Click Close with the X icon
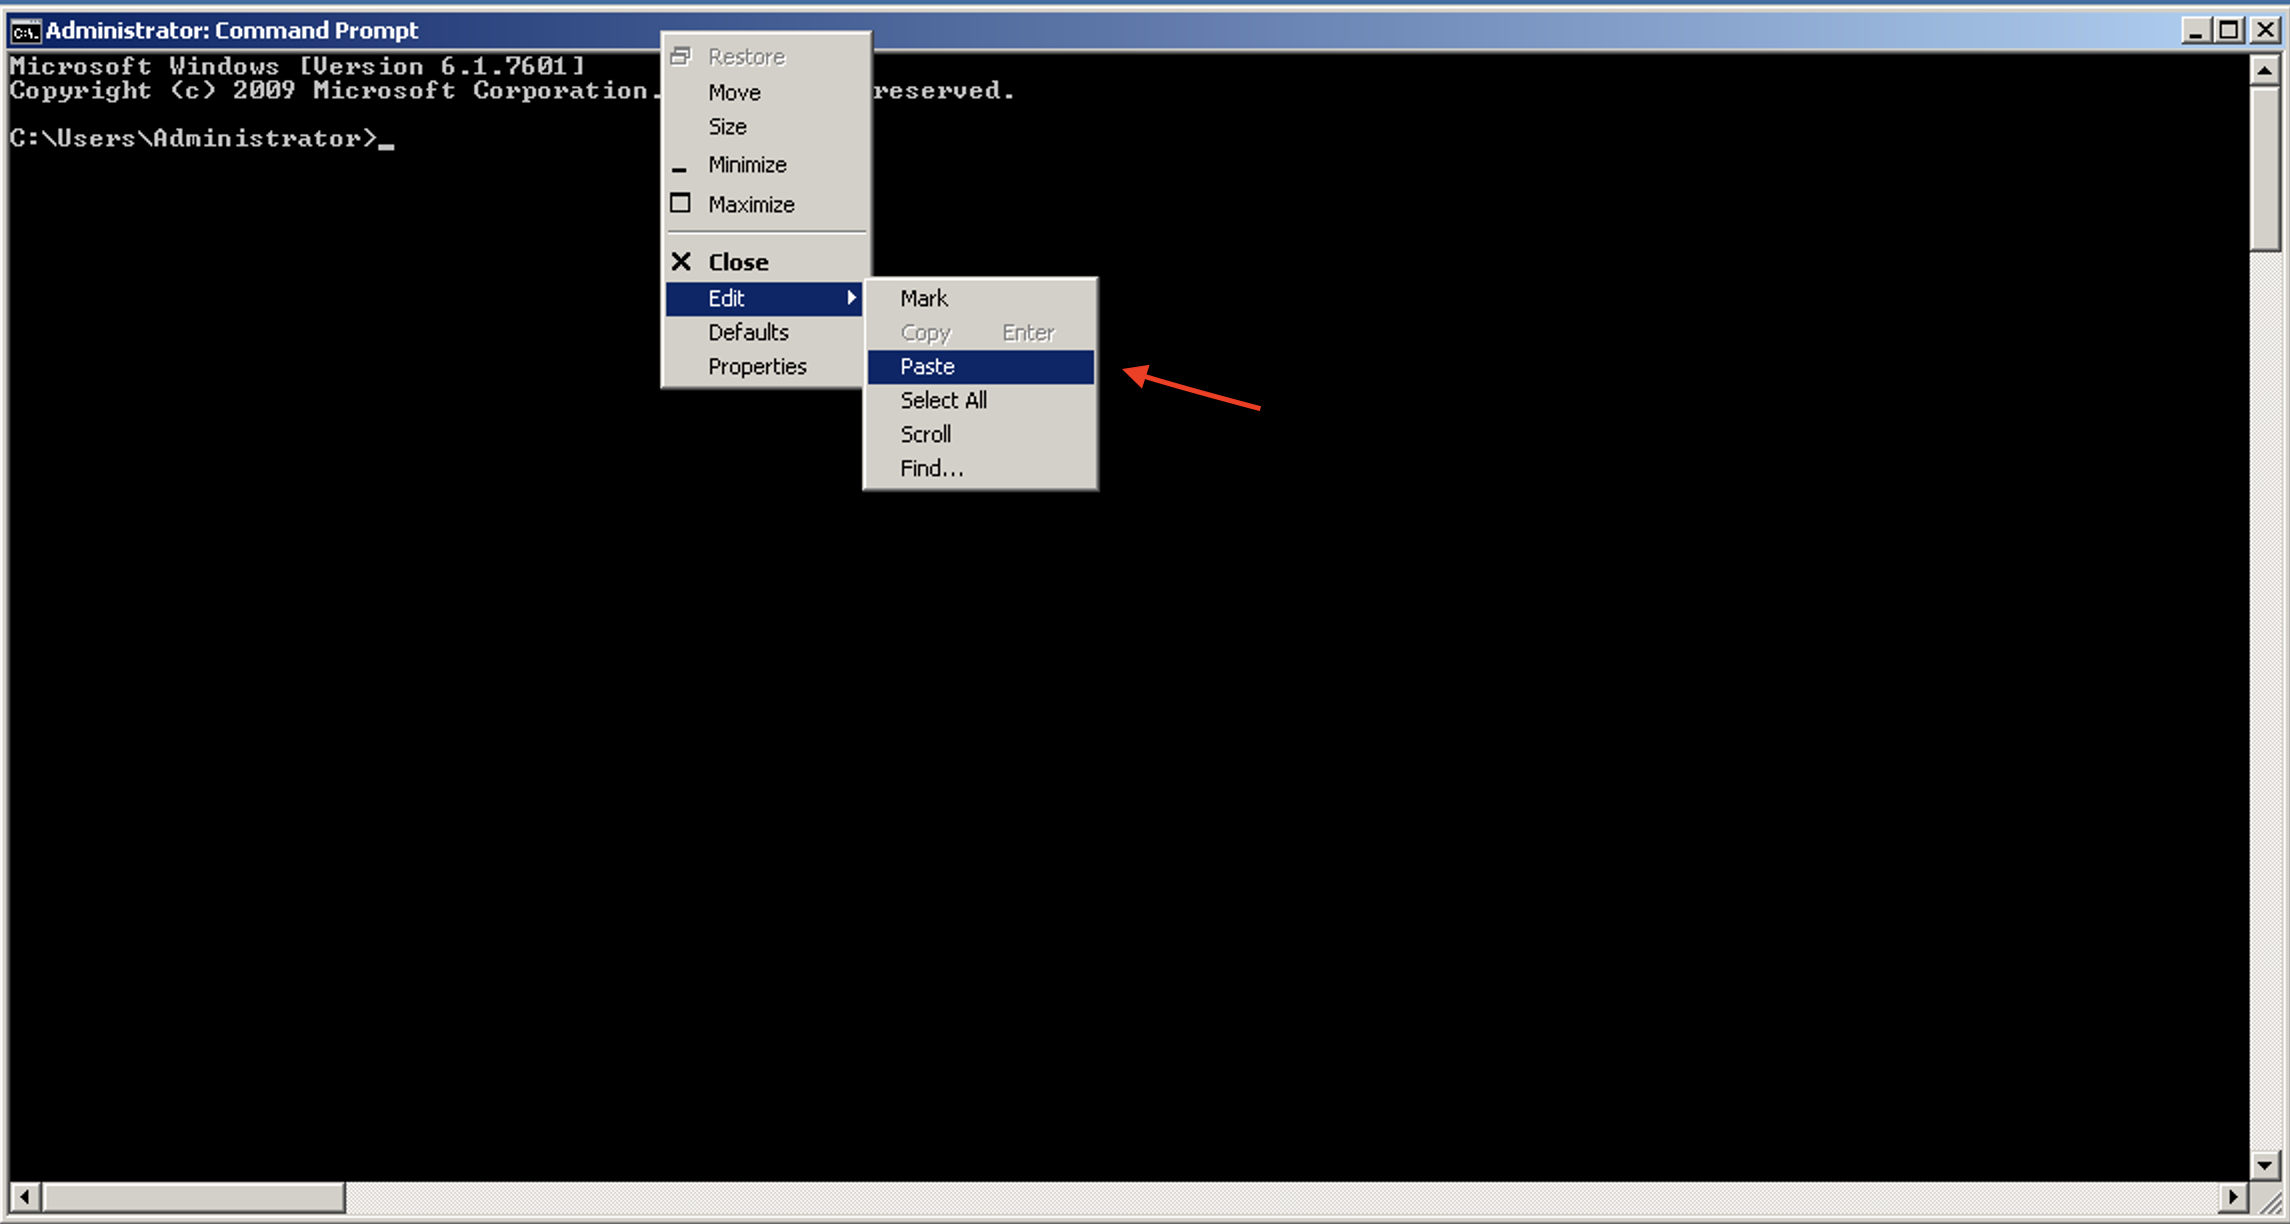 738,262
